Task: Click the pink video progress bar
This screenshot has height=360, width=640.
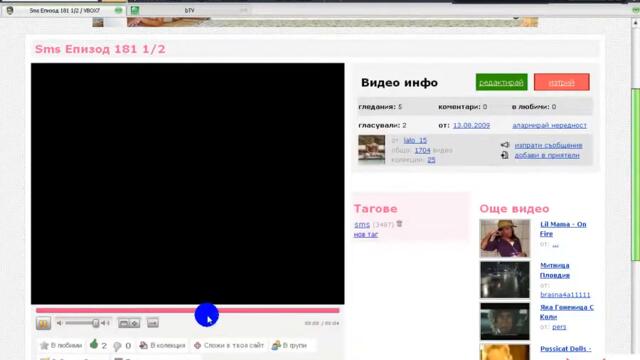Action: tap(187, 311)
